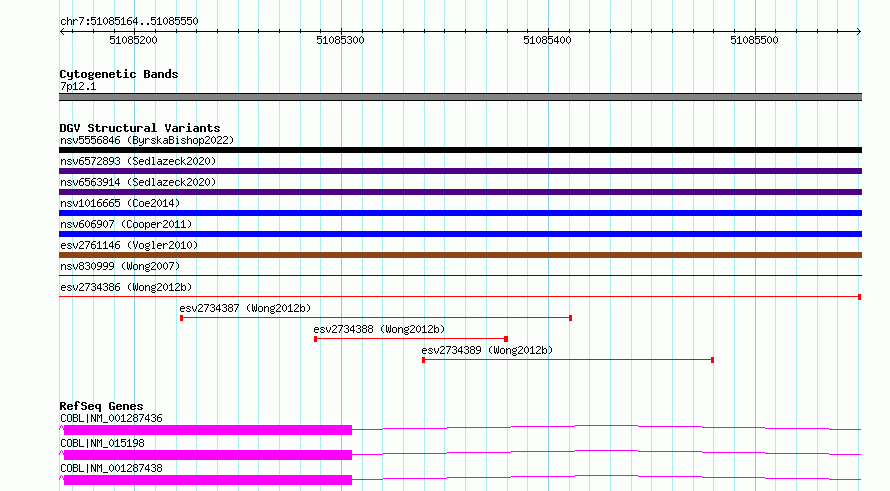Click the esv2734389 (Wong2012b) label
Viewport: 890px width, 491px height.
click(x=487, y=350)
